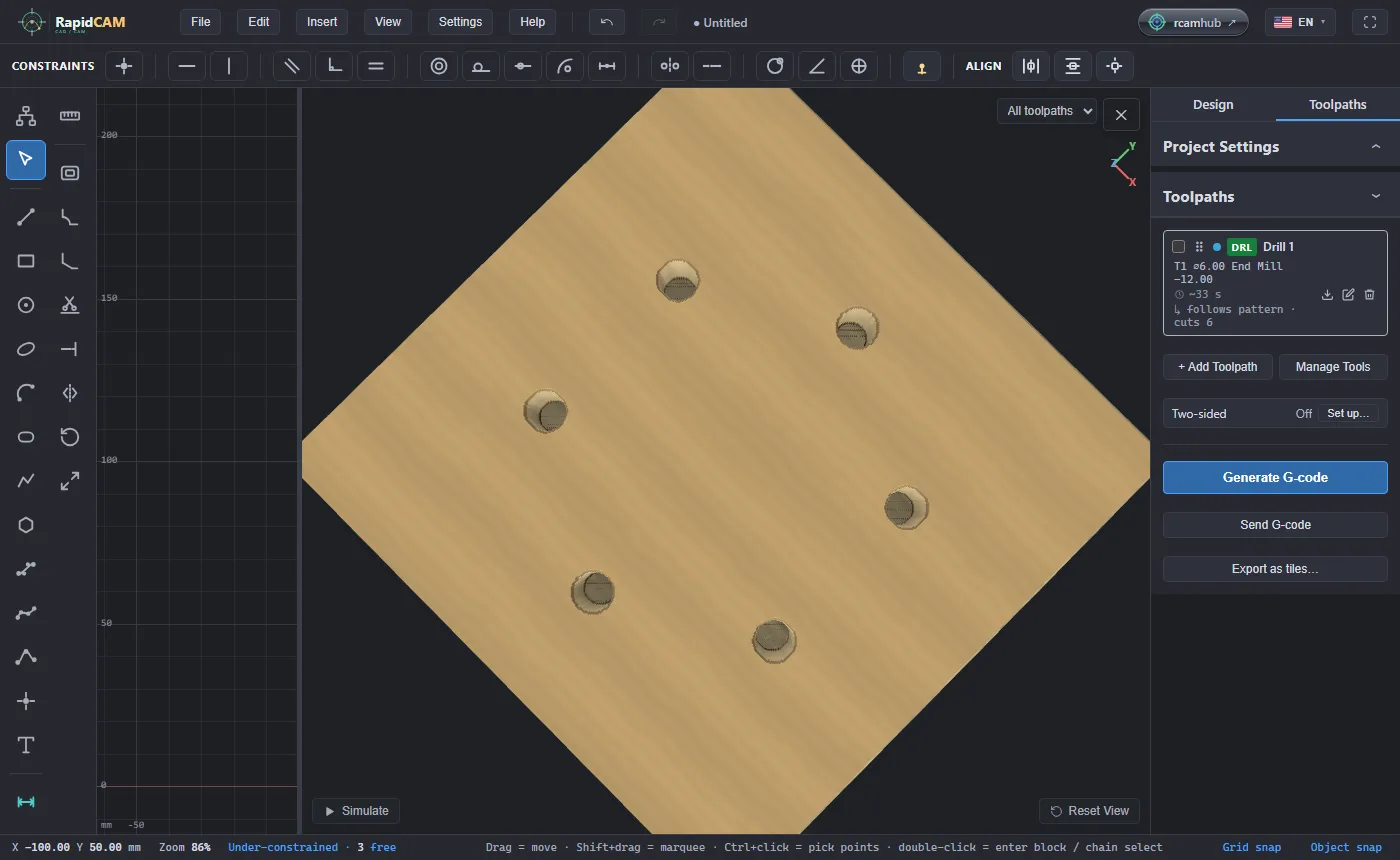Select the Trim scissors tool

pos(70,305)
